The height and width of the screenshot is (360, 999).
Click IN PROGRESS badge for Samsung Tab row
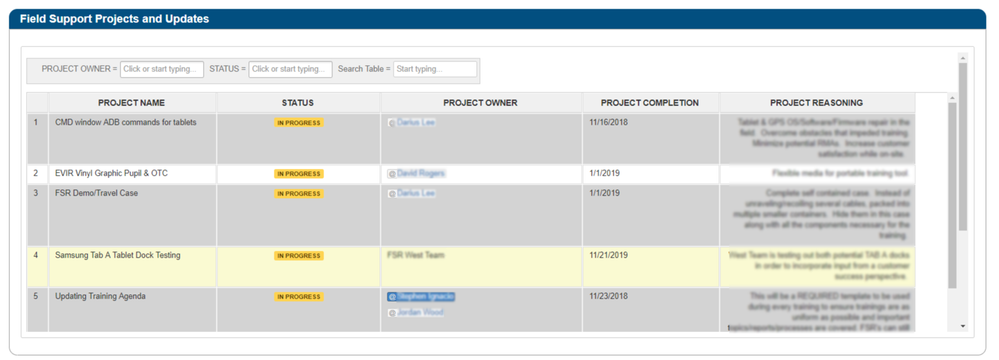(x=299, y=256)
